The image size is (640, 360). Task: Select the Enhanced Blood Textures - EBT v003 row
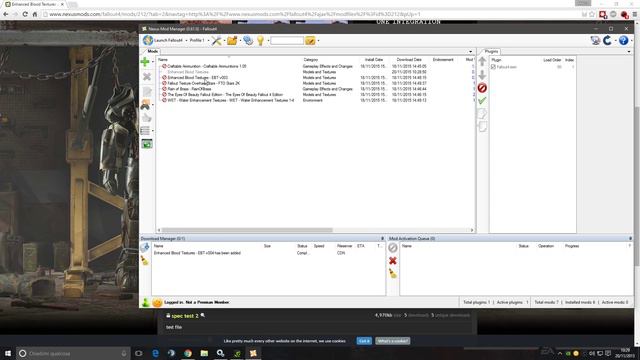click(316, 78)
